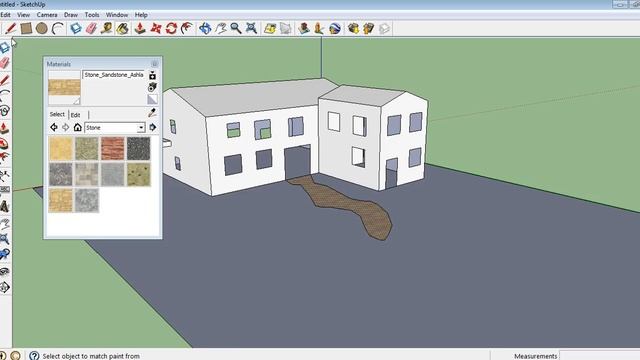640x360 pixels.
Task: Click the material name field Stone_Sandstone_Ashla
Action: coord(114,75)
